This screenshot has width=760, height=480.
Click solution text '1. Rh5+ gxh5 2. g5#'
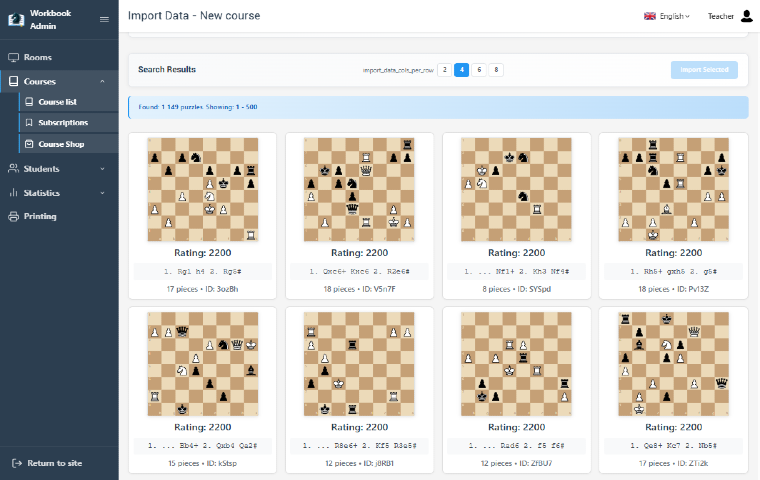click(673, 272)
